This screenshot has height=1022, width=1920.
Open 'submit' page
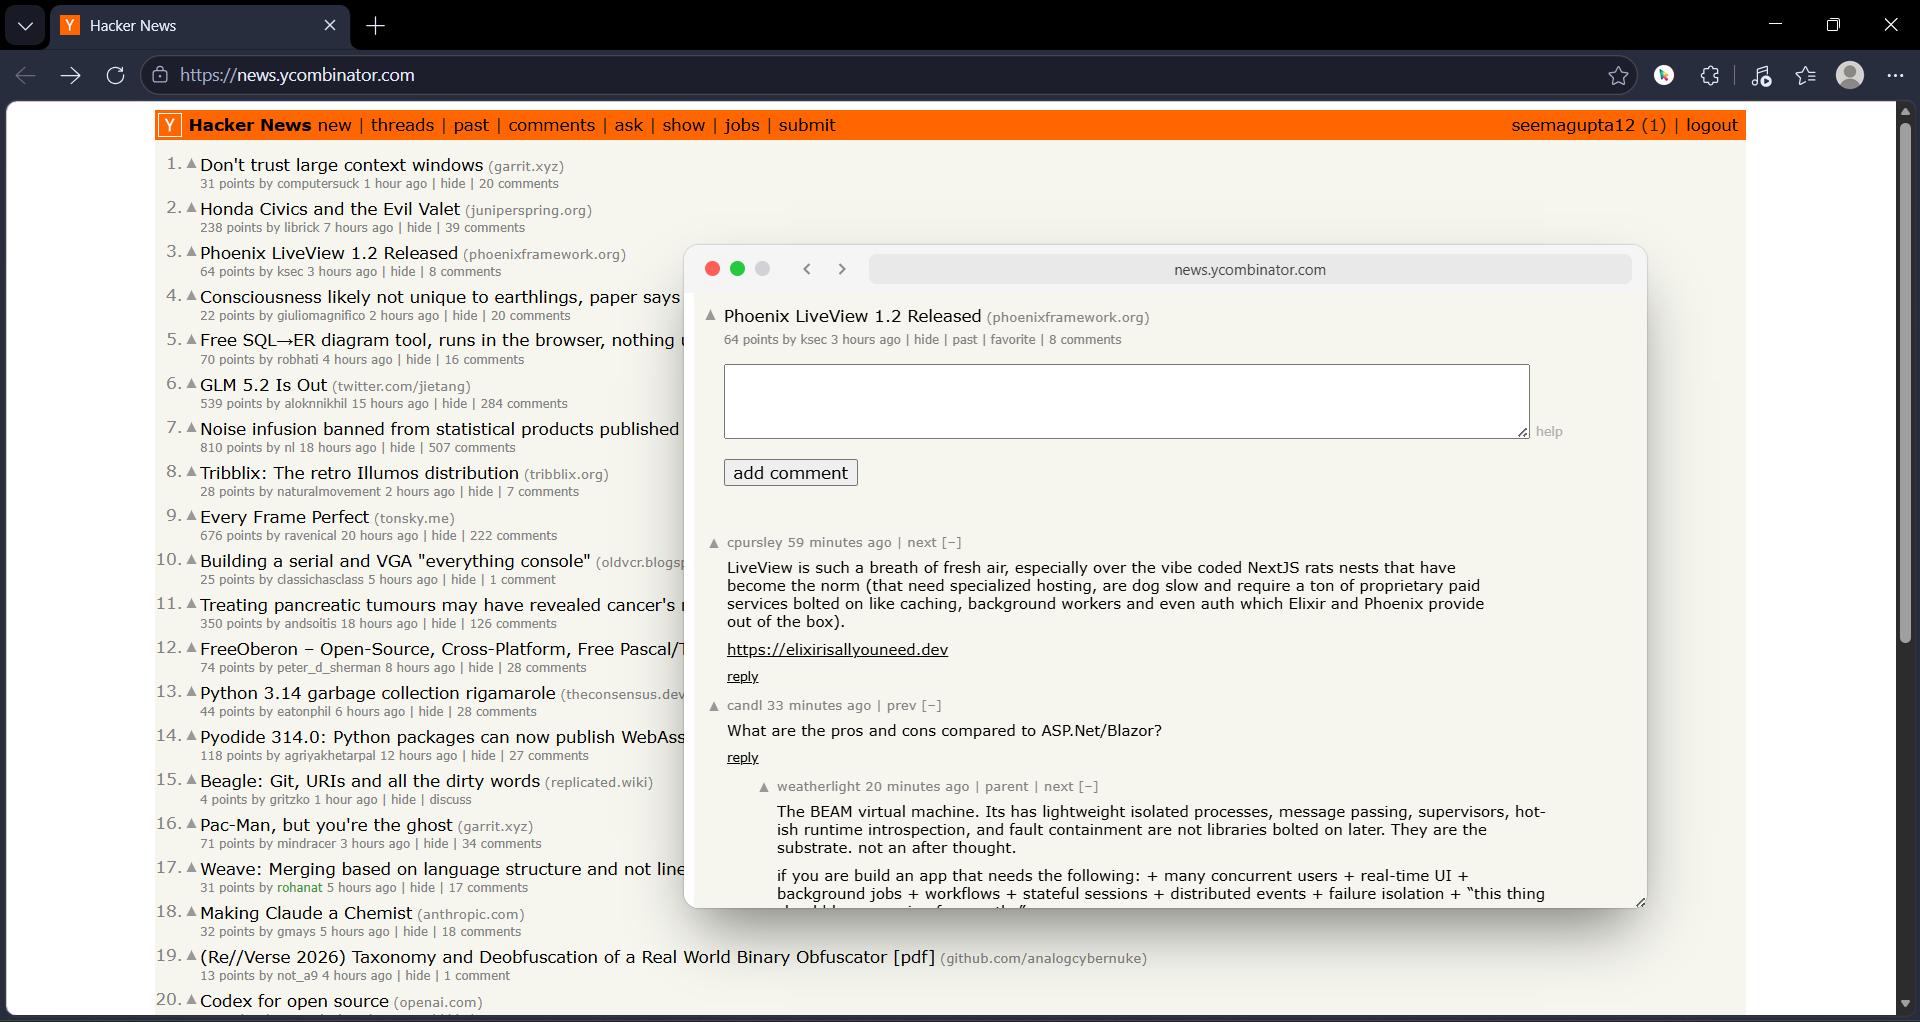point(806,125)
